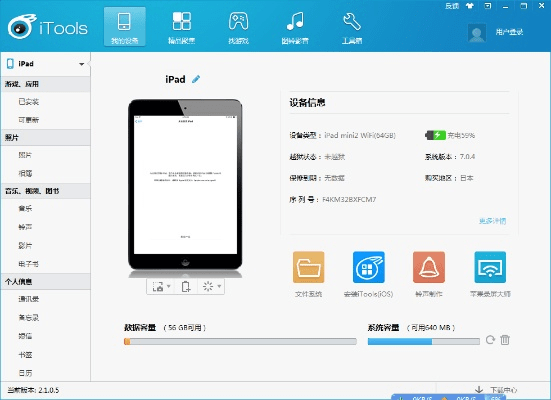This screenshot has height=400, width=551.
Task: Click the green battery charging icon
Action: click(x=435, y=135)
